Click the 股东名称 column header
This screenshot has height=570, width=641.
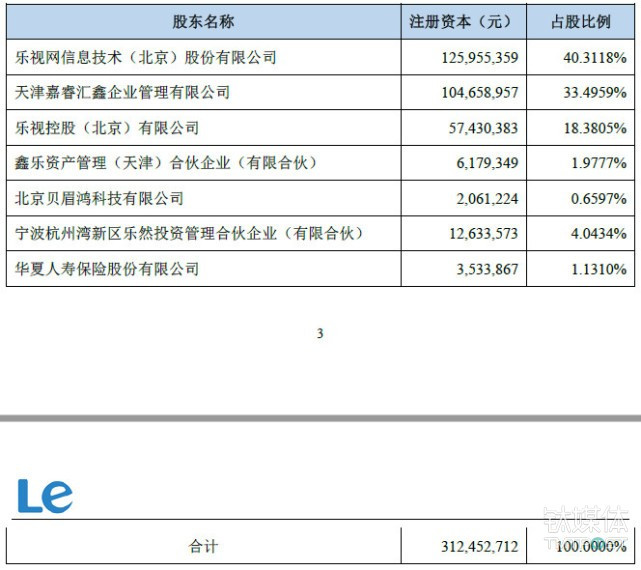click(x=203, y=21)
